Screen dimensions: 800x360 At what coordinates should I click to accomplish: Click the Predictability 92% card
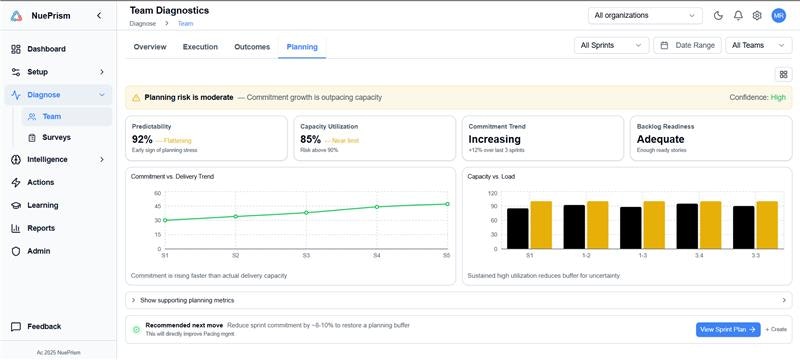[x=206, y=138]
